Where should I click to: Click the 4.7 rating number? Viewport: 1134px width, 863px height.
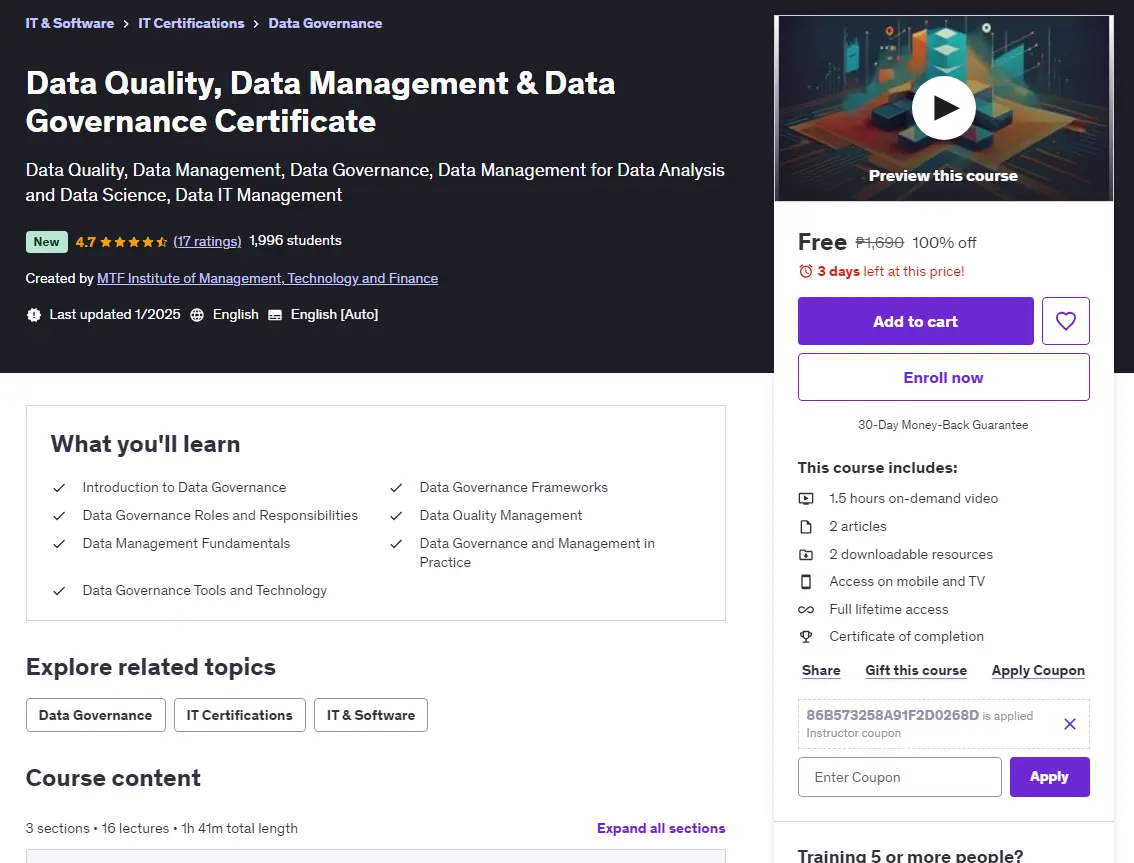pos(85,242)
